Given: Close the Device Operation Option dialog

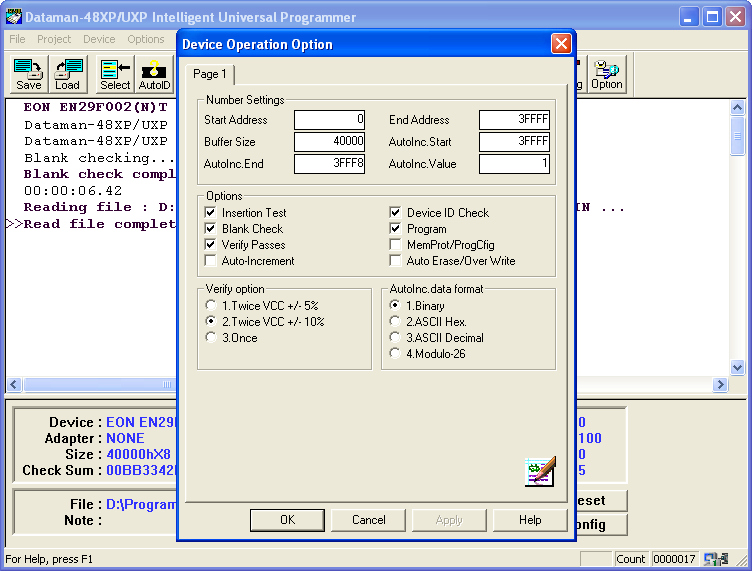Looking at the screenshot, I should [561, 44].
